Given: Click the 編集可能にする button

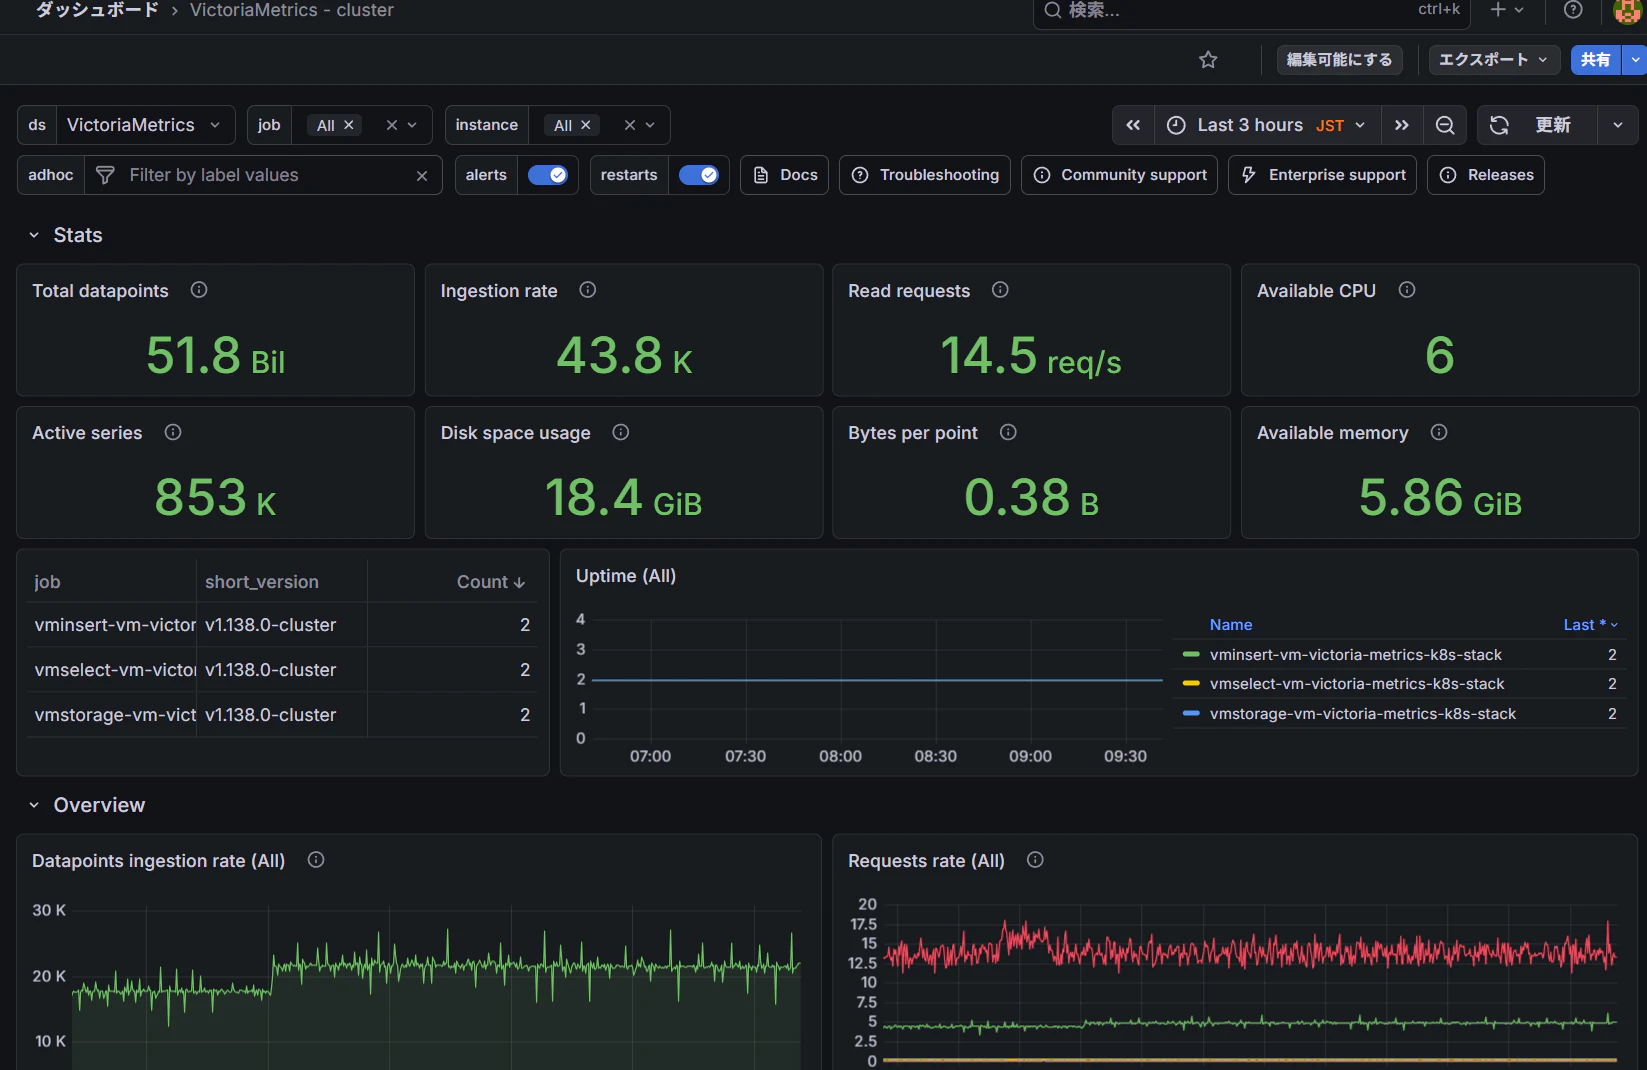Looking at the screenshot, I should point(1339,60).
